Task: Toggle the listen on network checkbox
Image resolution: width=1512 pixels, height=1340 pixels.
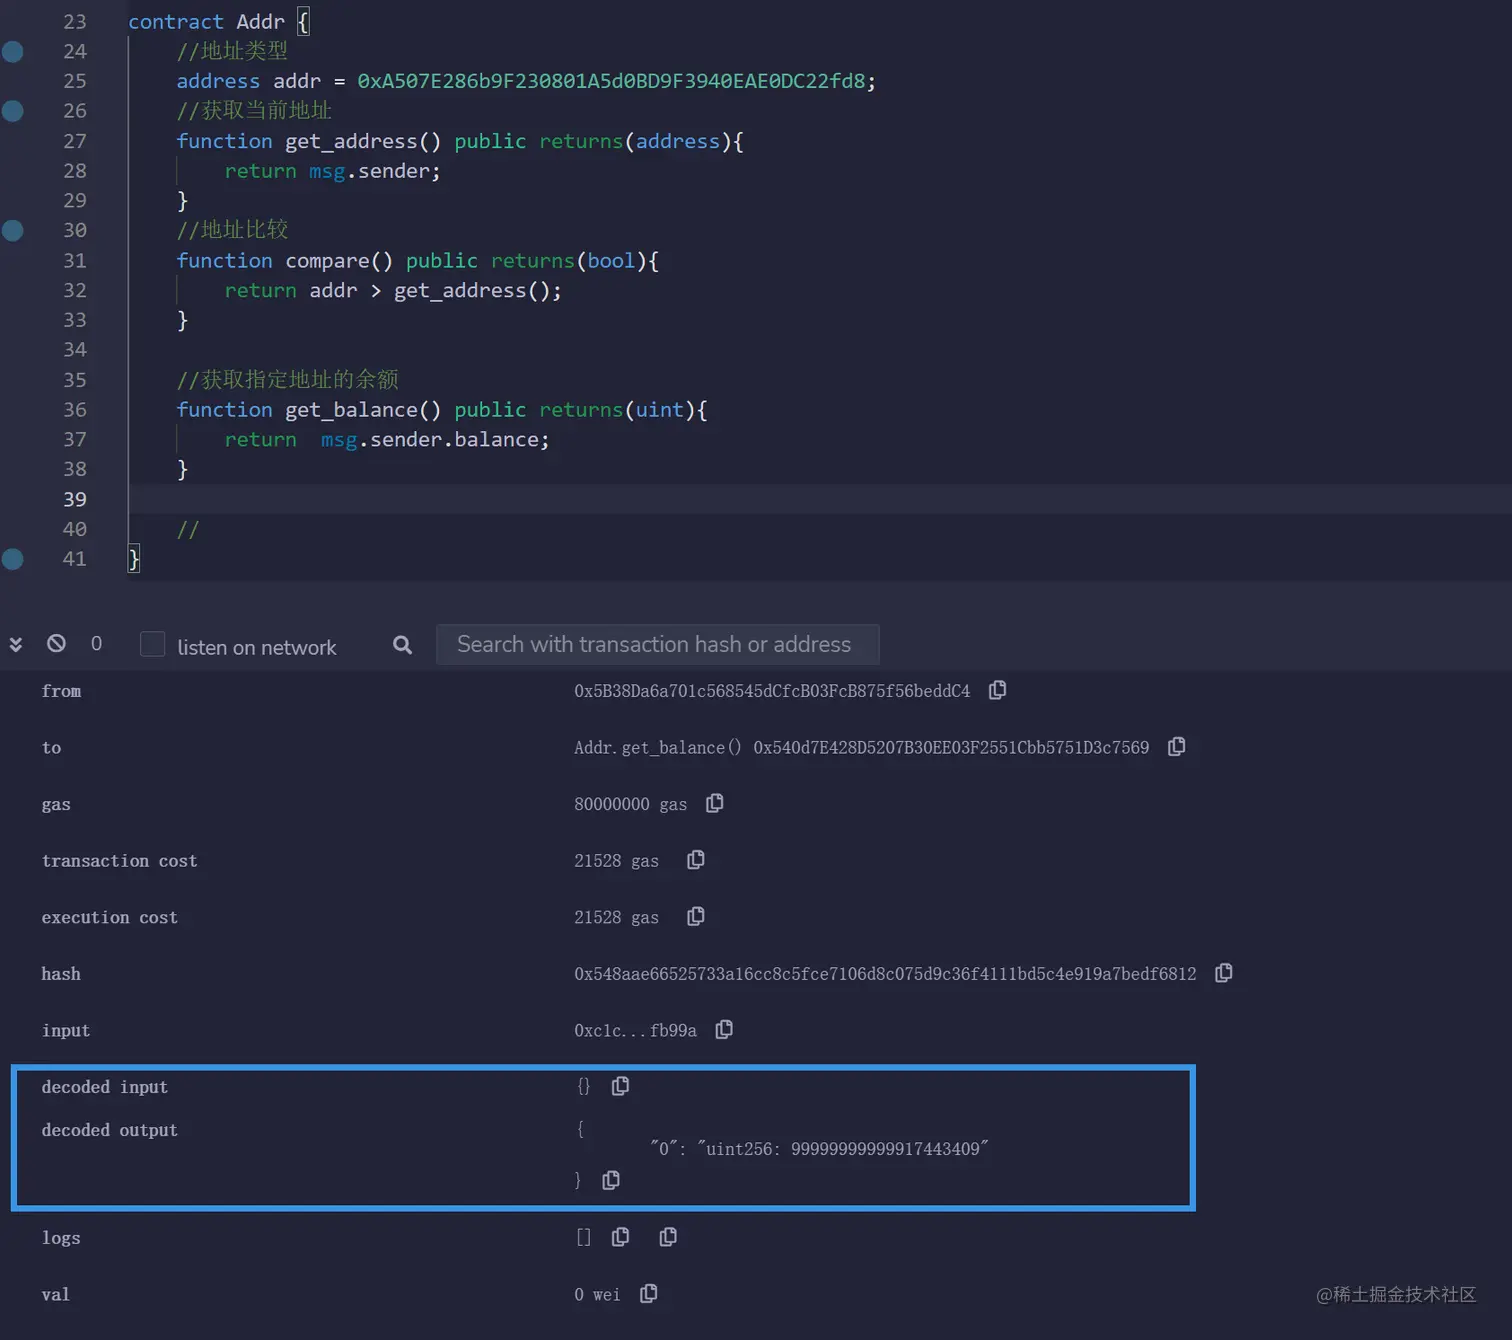Action: [x=152, y=644]
